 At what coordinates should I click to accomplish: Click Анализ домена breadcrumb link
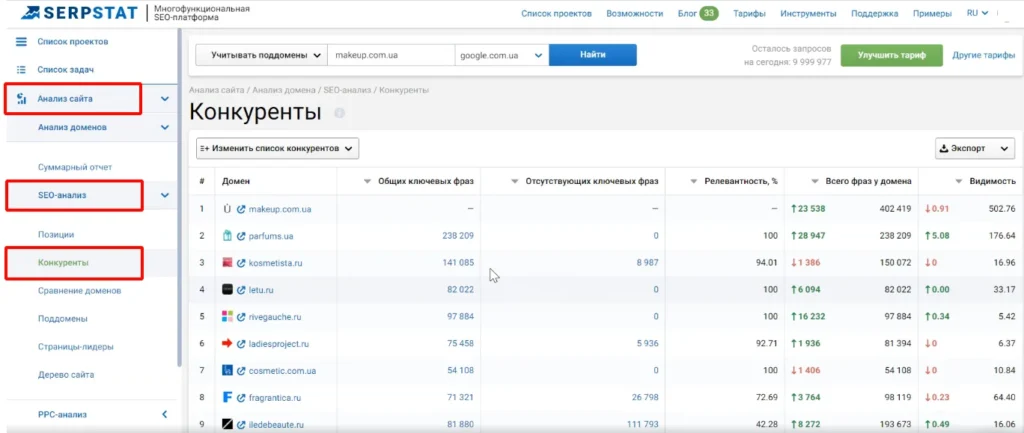point(284,90)
